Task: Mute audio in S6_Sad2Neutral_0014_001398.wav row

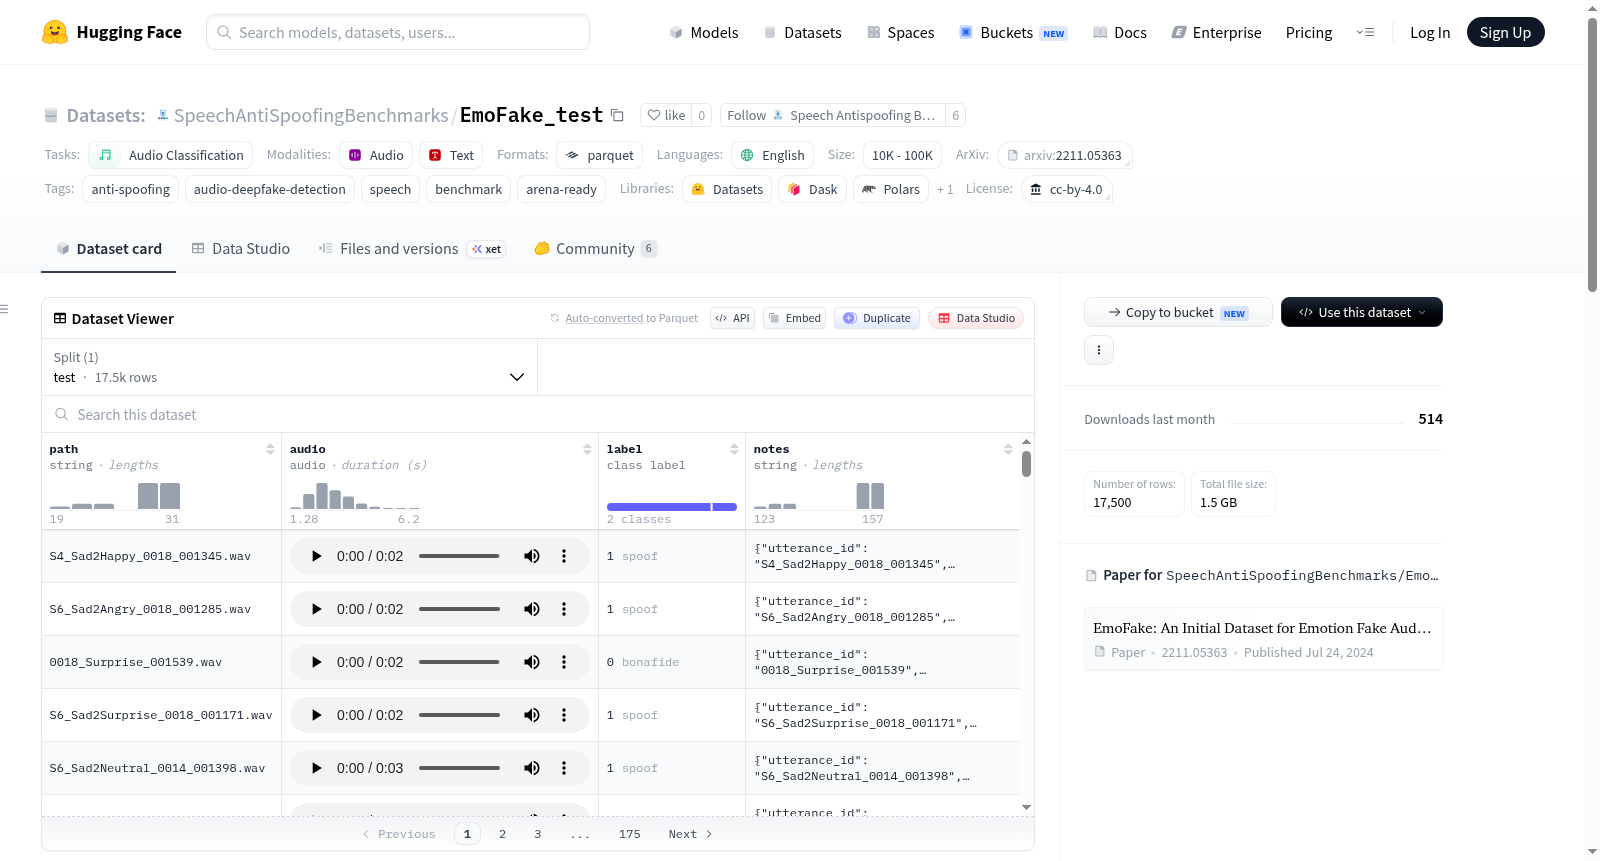Action: point(532,768)
